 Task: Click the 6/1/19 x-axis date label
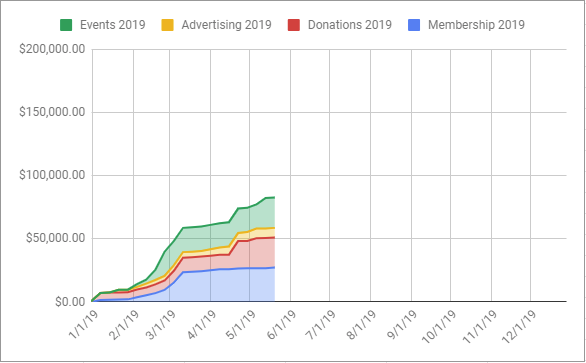coord(282,324)
